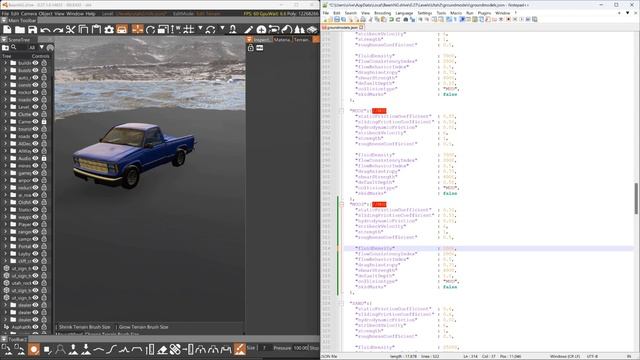Click the Paste clipboard icon

[x=96, y=30]
